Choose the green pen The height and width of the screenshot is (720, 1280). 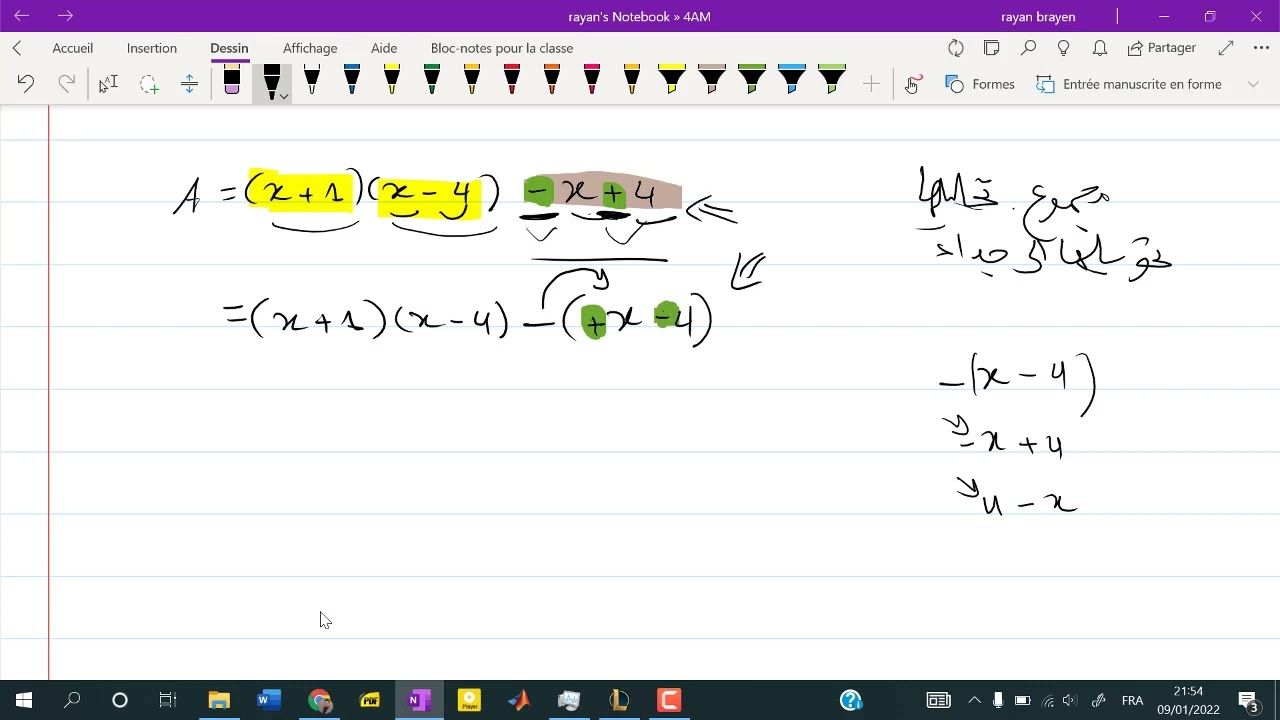point(432,80)
